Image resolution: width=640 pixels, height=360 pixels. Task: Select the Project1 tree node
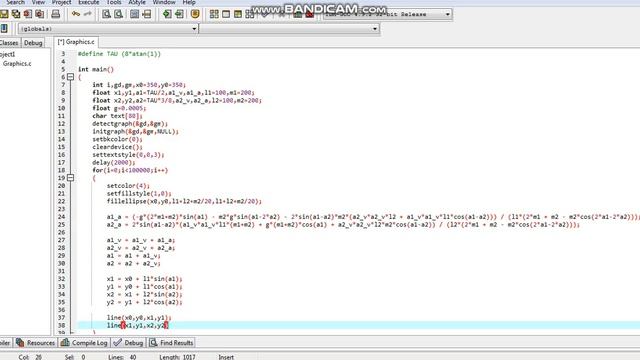click(7, 54)
